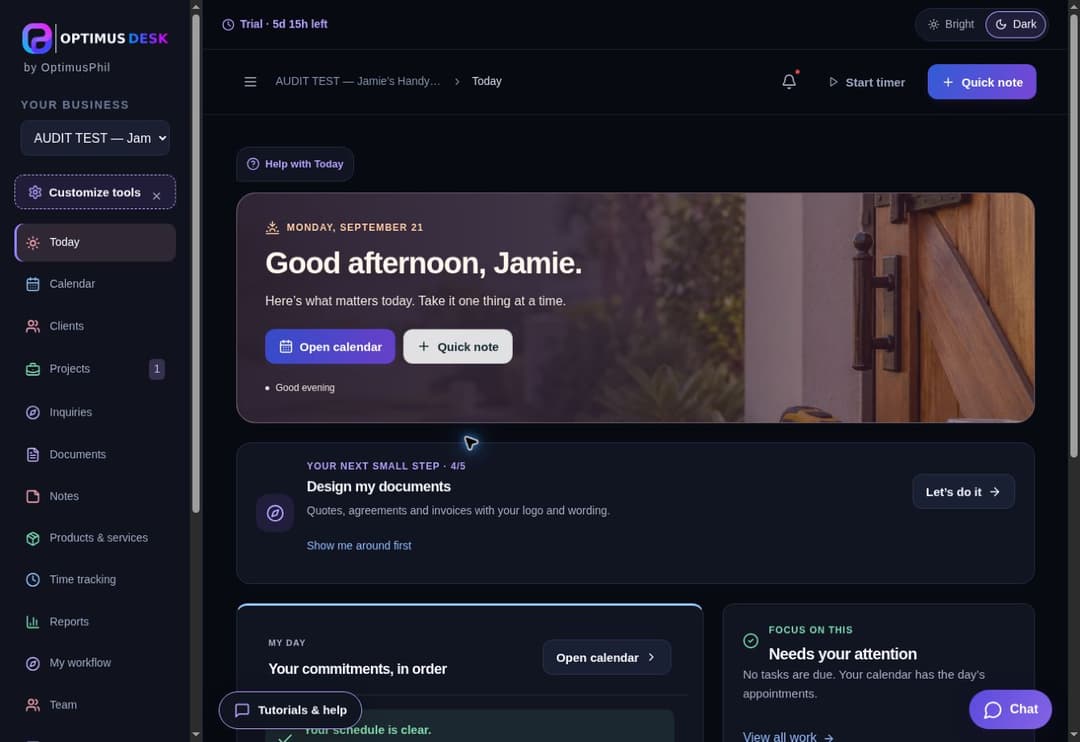Click the green check icon in Focus on this
Viewport: 1080px width, 742px height.
pos(751,641)
